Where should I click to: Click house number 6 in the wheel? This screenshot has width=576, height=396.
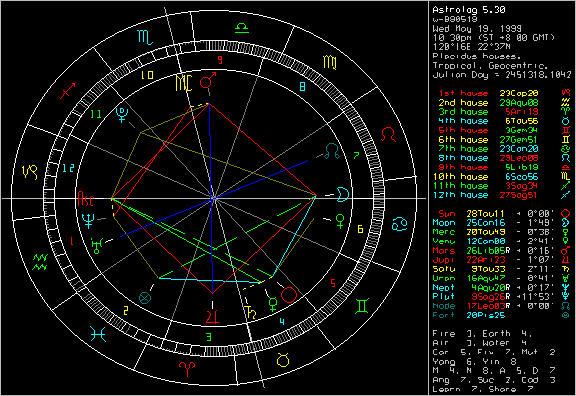pos(360,229)
